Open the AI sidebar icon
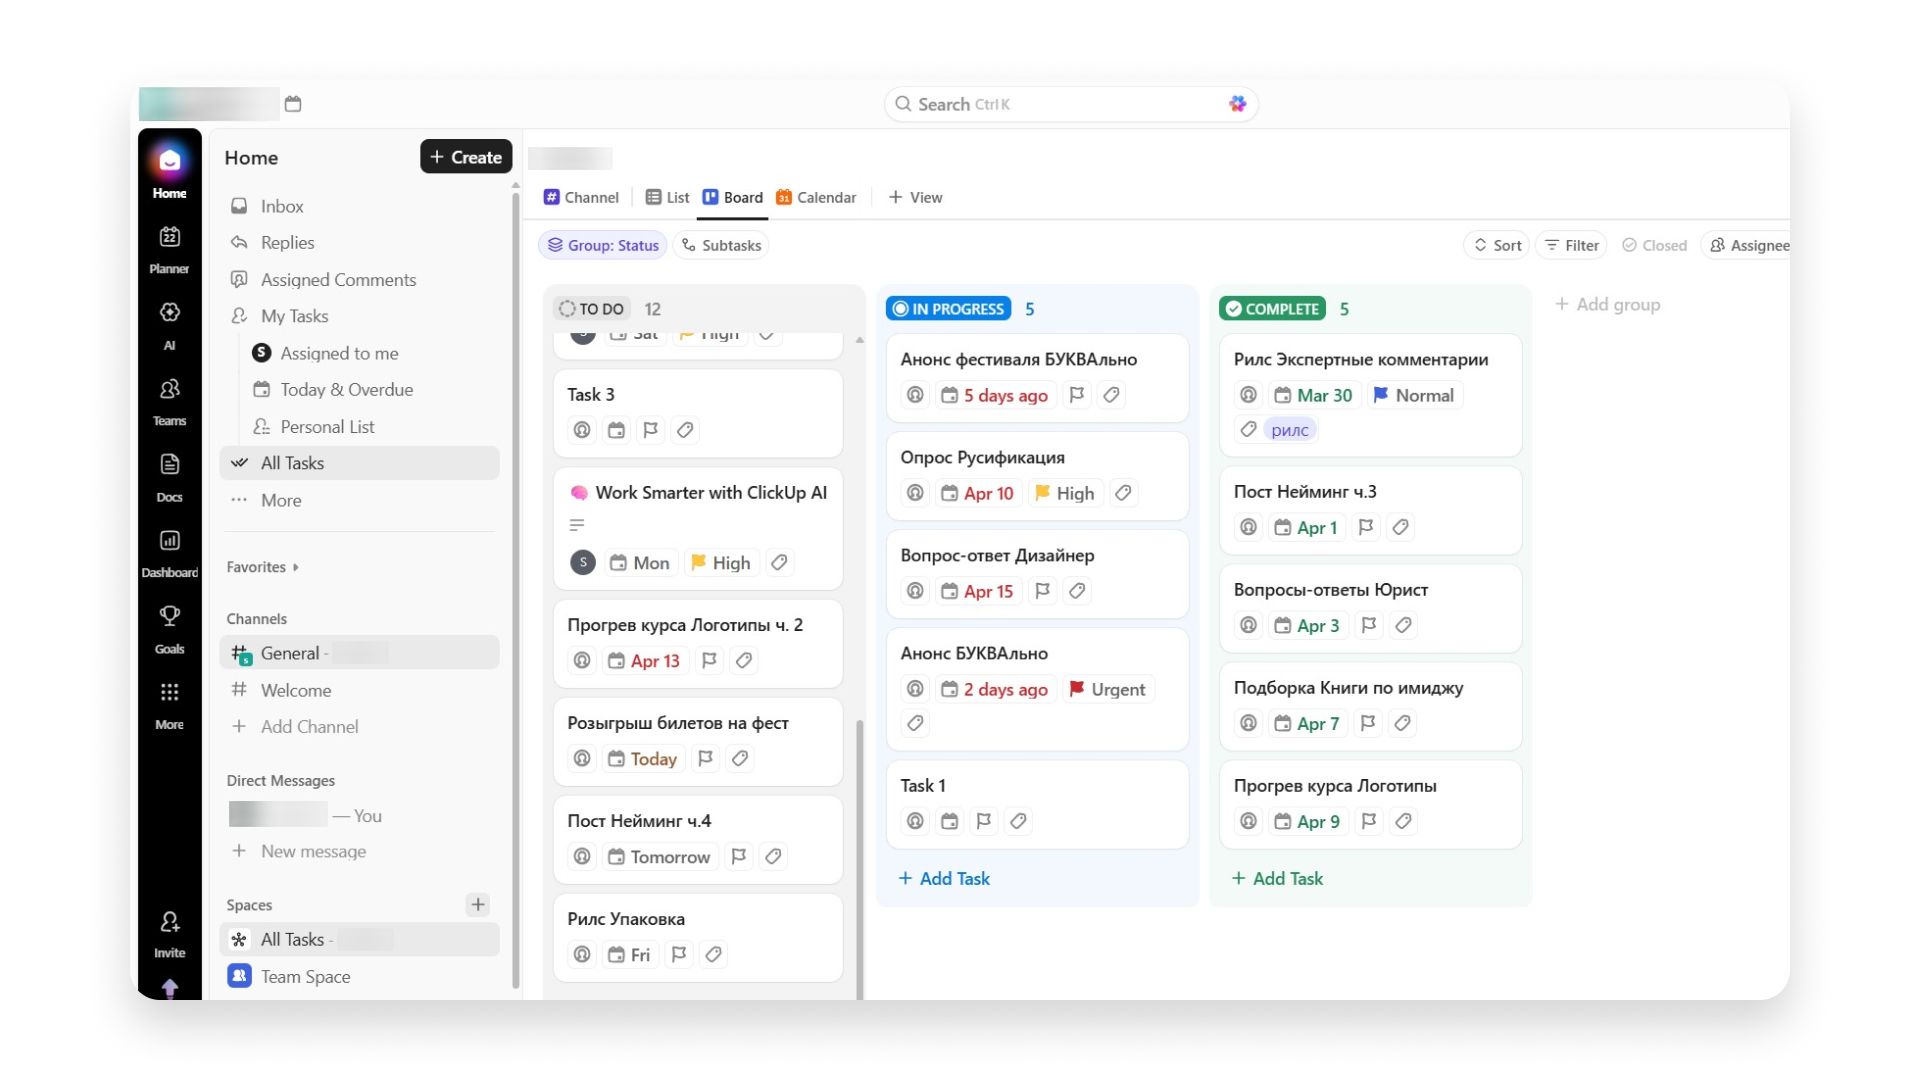Image resolution: width=1920 pixels, height=1080 pixels. 169,313
